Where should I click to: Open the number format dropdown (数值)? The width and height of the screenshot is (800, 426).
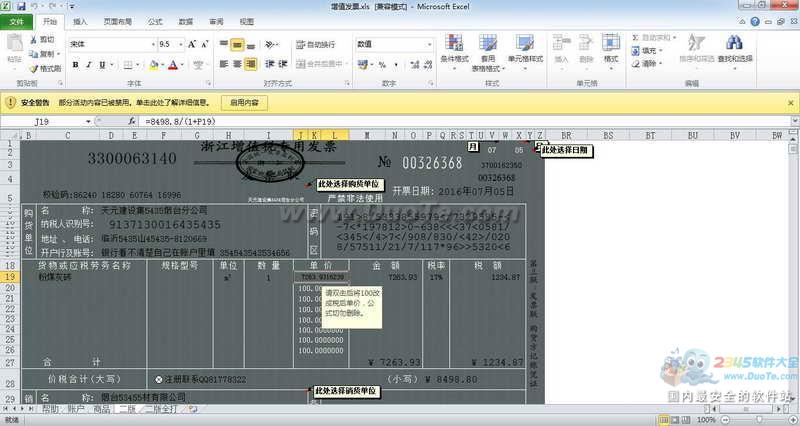point(429,44)
